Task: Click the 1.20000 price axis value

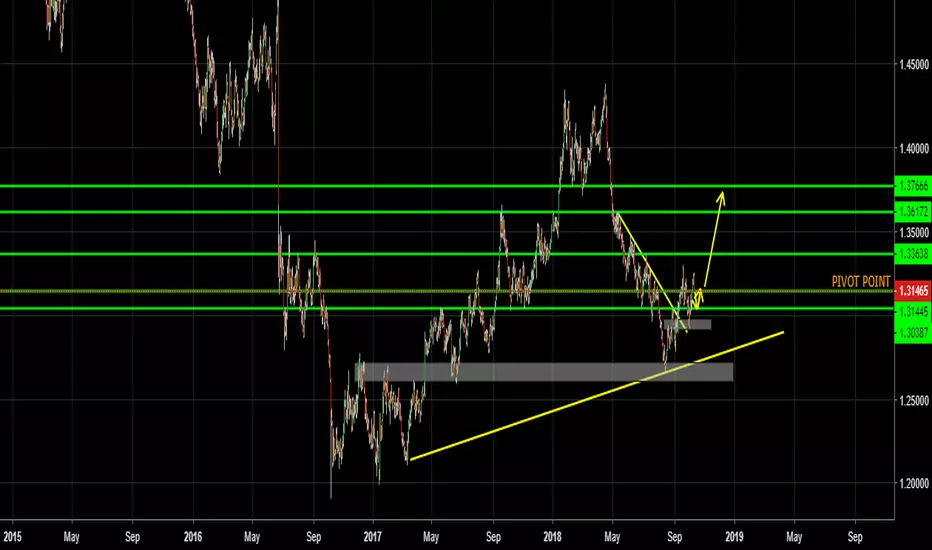Action: click(914, 484)
